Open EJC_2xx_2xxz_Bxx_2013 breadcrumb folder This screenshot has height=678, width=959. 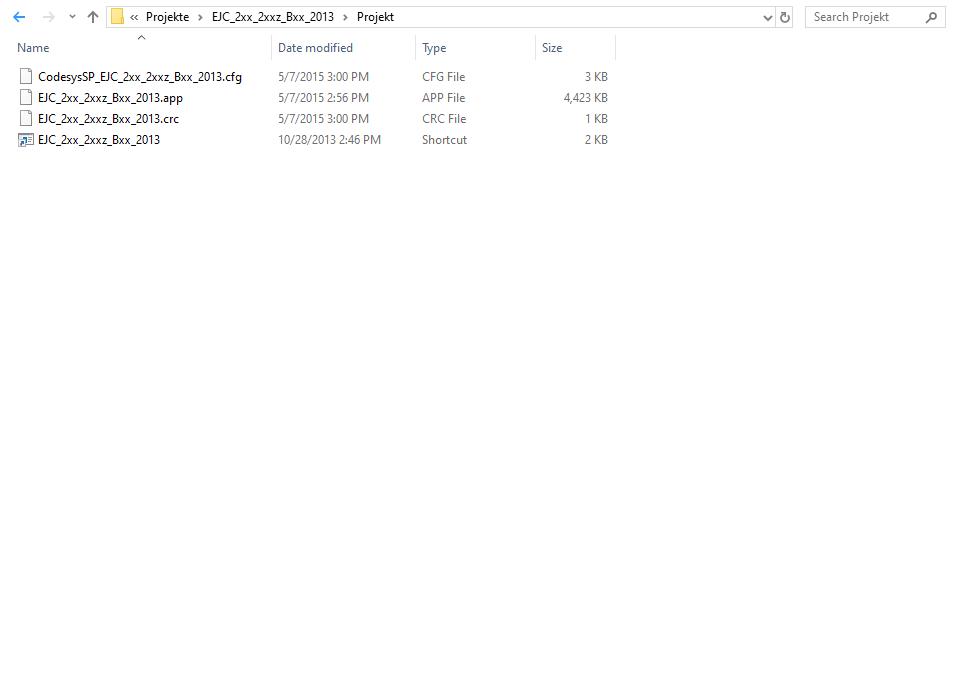point(273,17)
